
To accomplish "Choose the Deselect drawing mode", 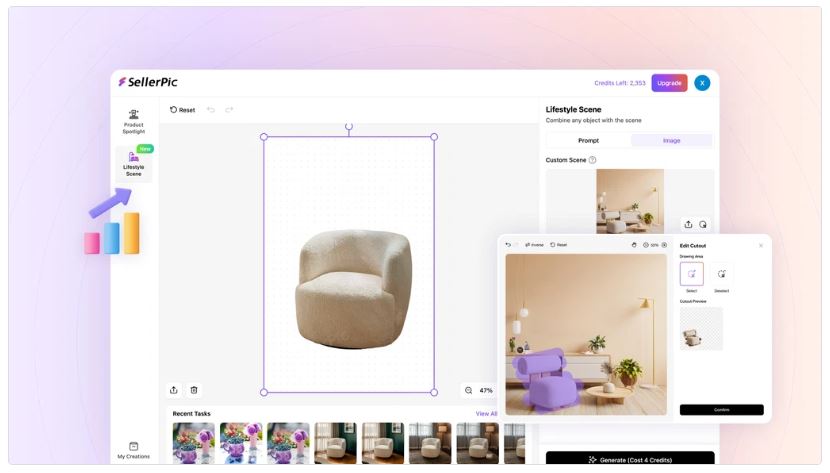I will pos(721,274).
